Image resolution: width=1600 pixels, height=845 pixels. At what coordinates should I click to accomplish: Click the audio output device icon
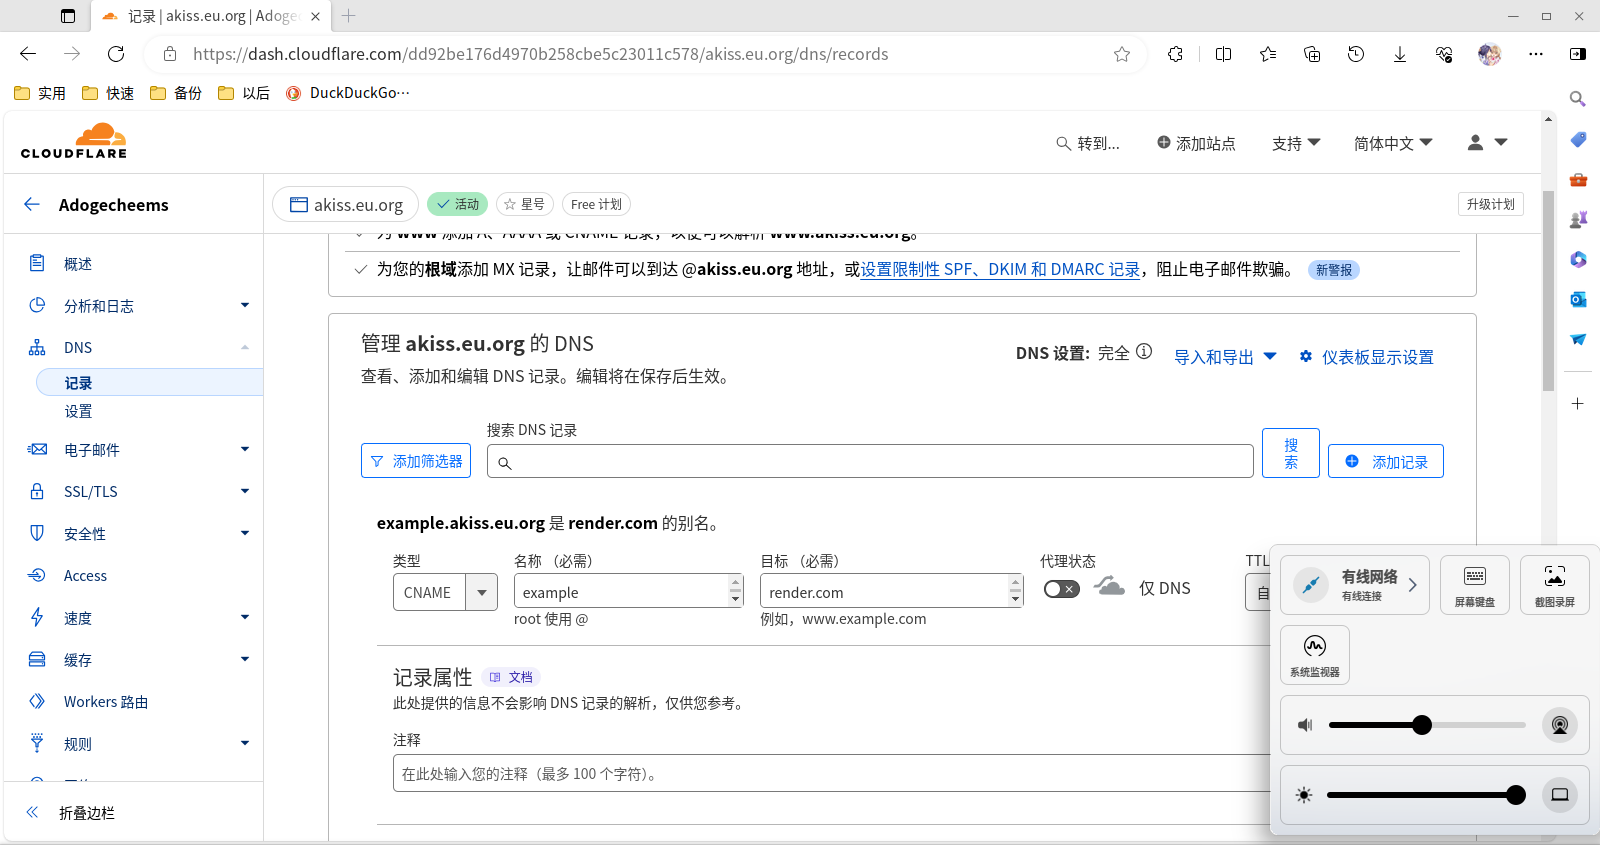click(x=1559, y=725)
